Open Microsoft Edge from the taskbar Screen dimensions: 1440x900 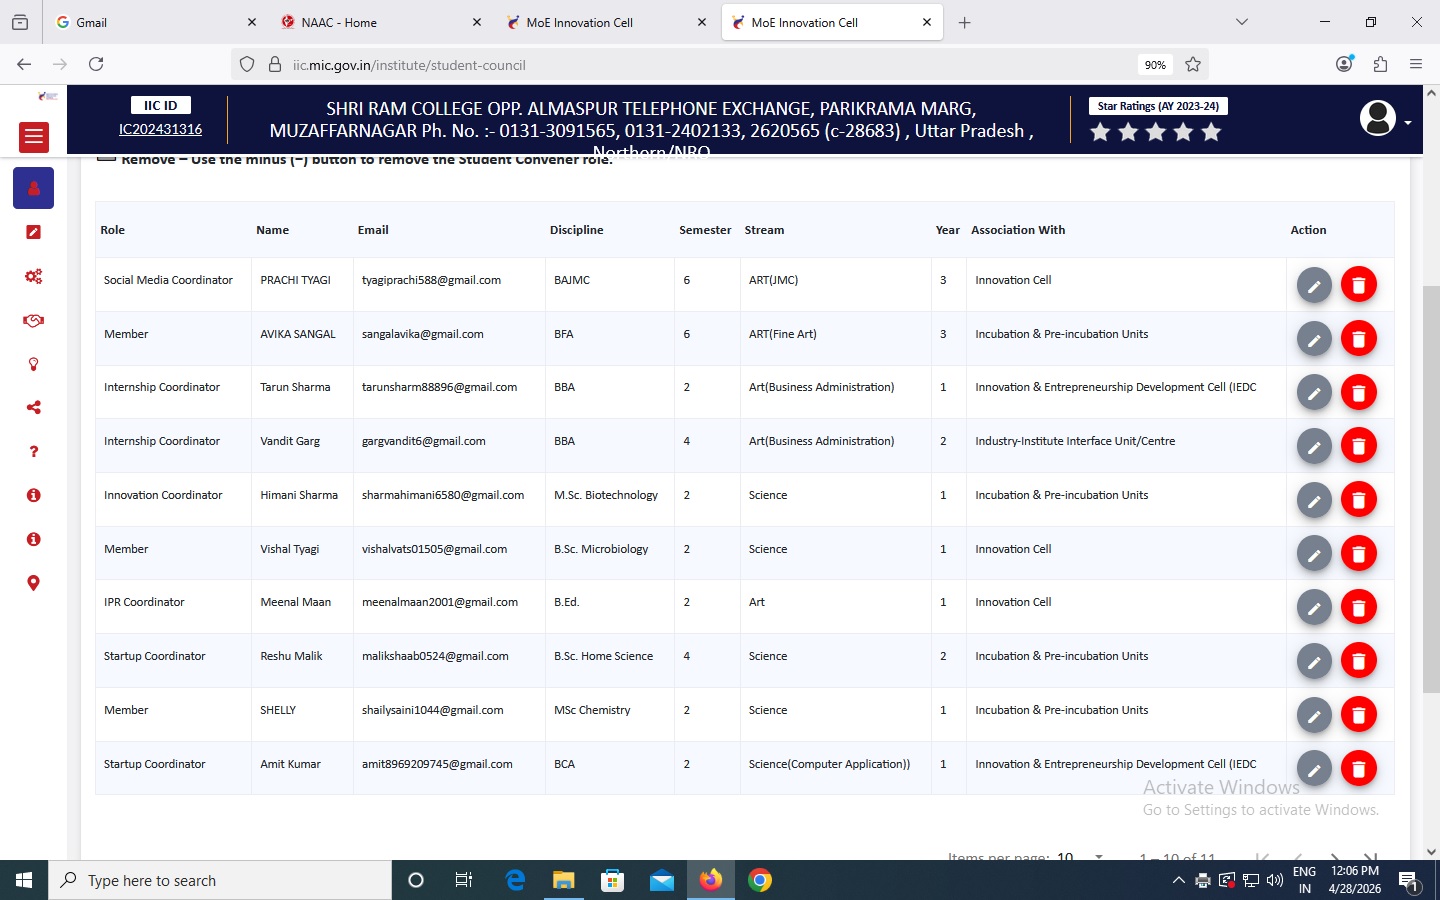[x=515, y=880]
